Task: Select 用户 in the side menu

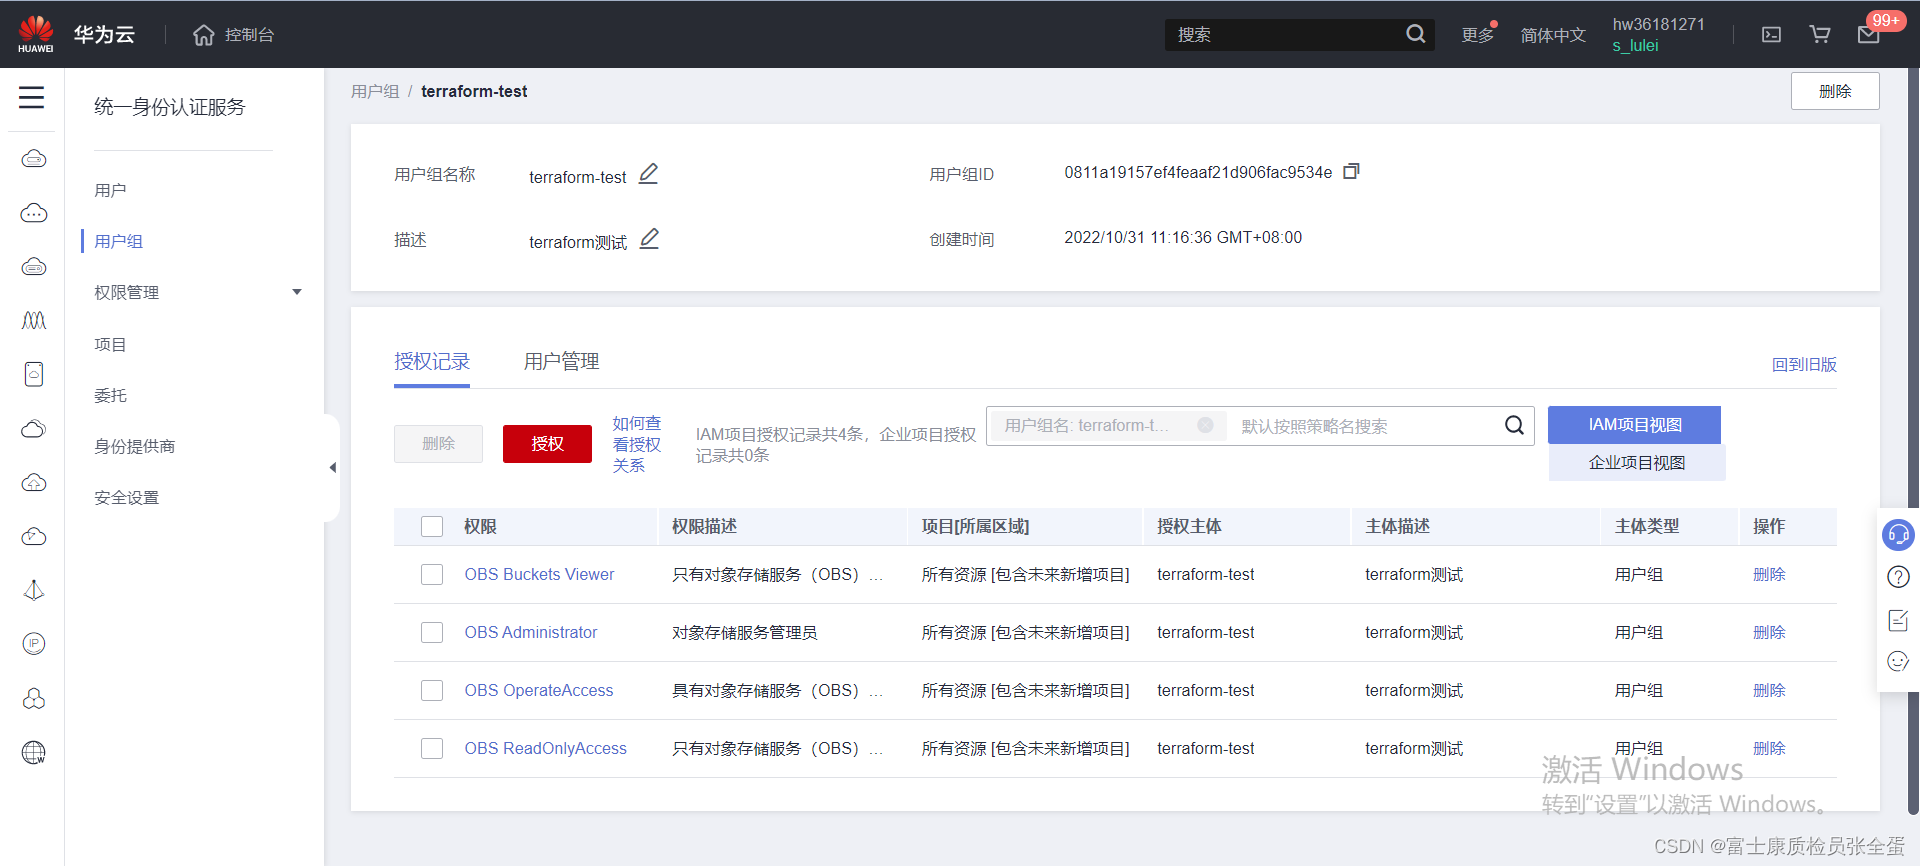Action: tap(110, 190)
